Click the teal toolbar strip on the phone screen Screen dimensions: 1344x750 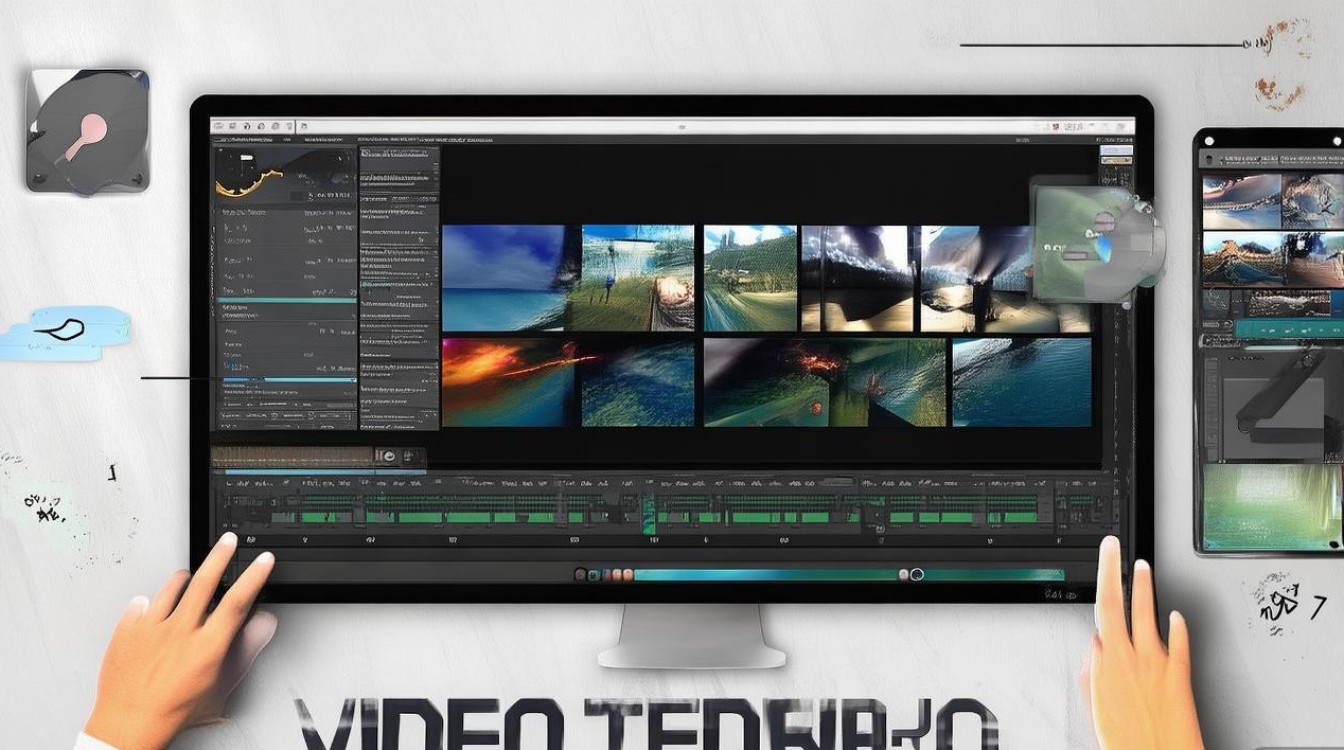point(1288,328)
